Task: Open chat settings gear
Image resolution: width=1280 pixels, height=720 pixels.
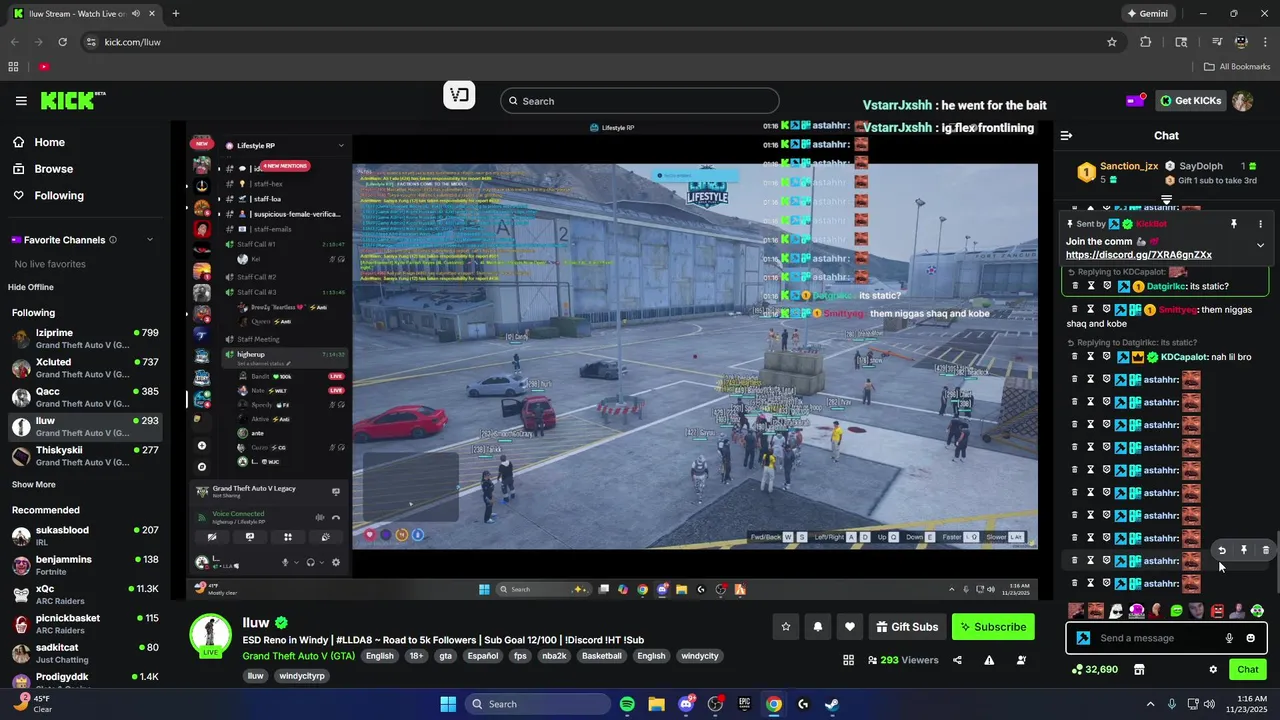Action: tap(1213, 669)
